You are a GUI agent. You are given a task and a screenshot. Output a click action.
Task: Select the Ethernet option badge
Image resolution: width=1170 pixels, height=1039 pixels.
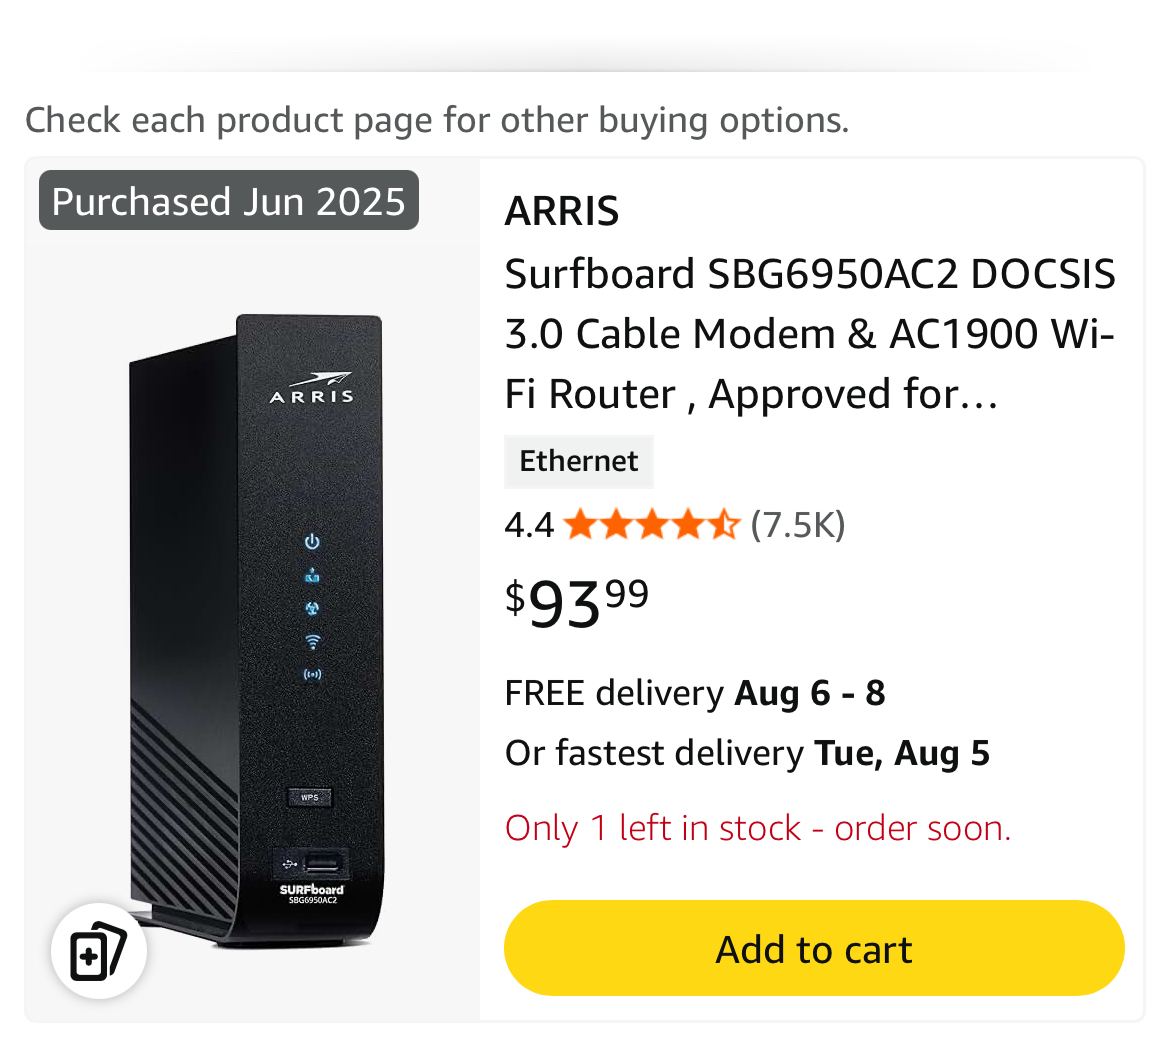(x=578, y=461)
